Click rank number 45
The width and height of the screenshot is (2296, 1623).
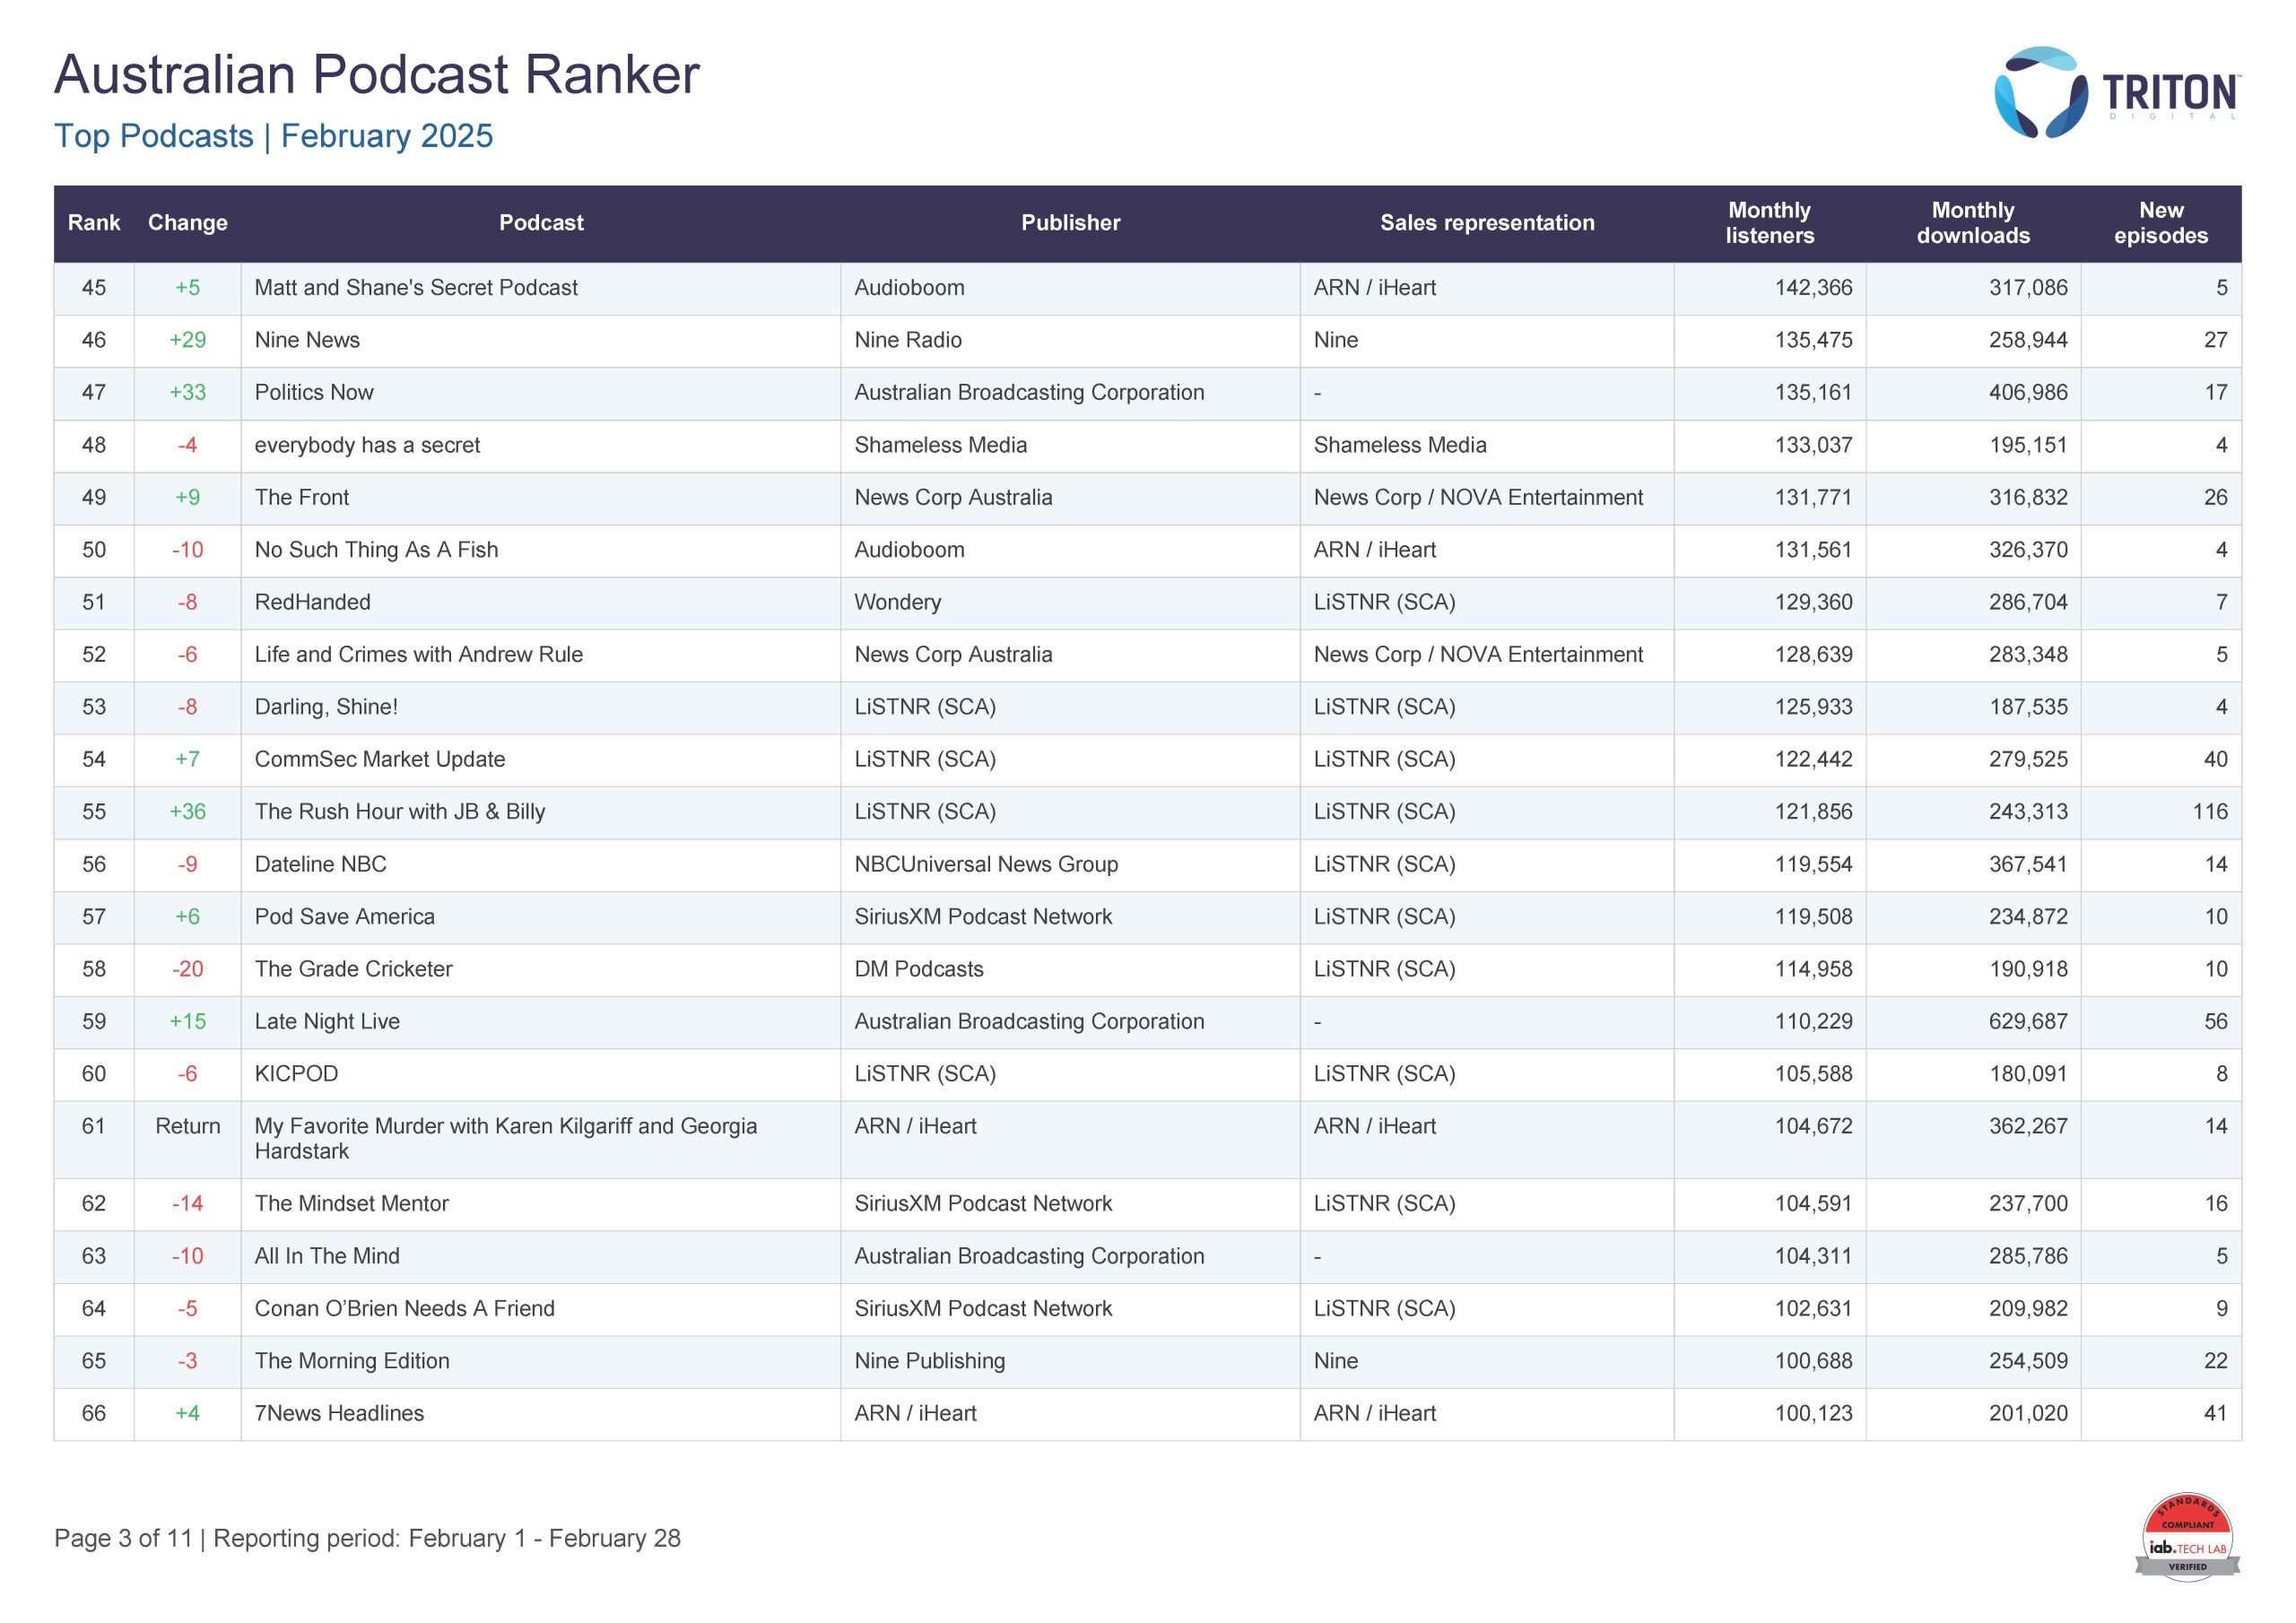pos(94,288)
